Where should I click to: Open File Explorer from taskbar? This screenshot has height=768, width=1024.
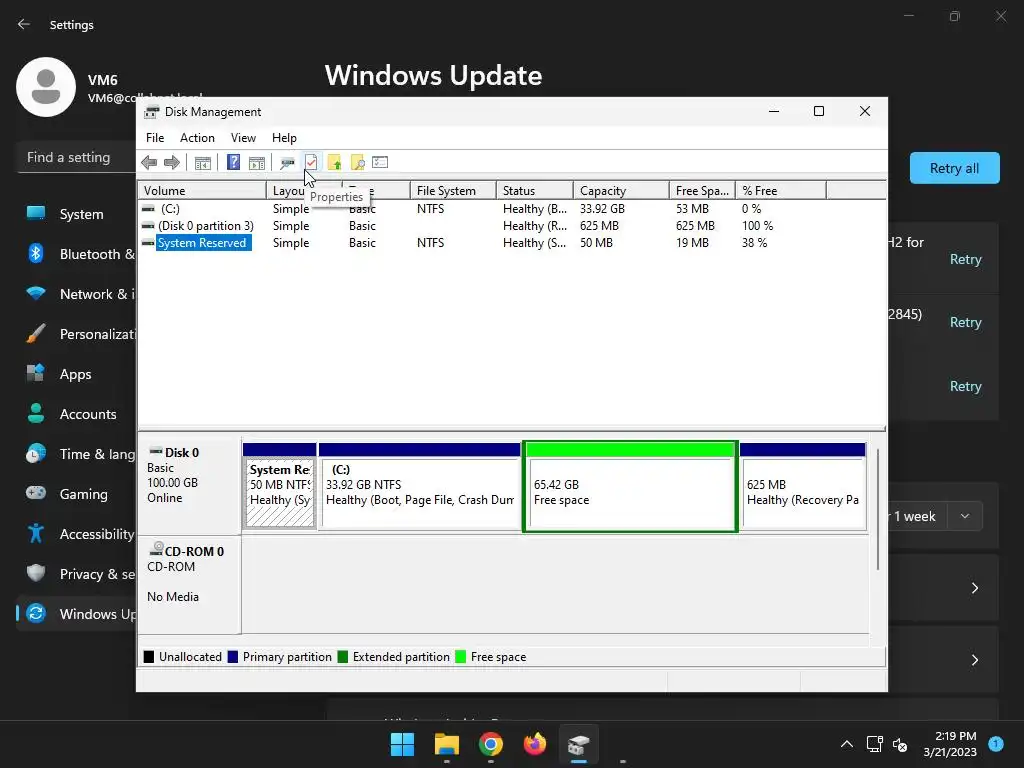447,744
